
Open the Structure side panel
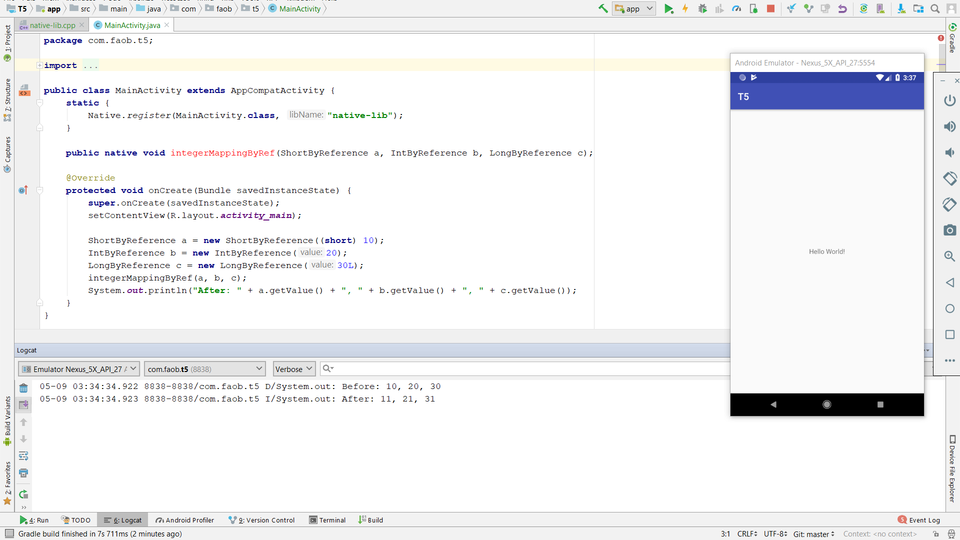tap(7, 100)
